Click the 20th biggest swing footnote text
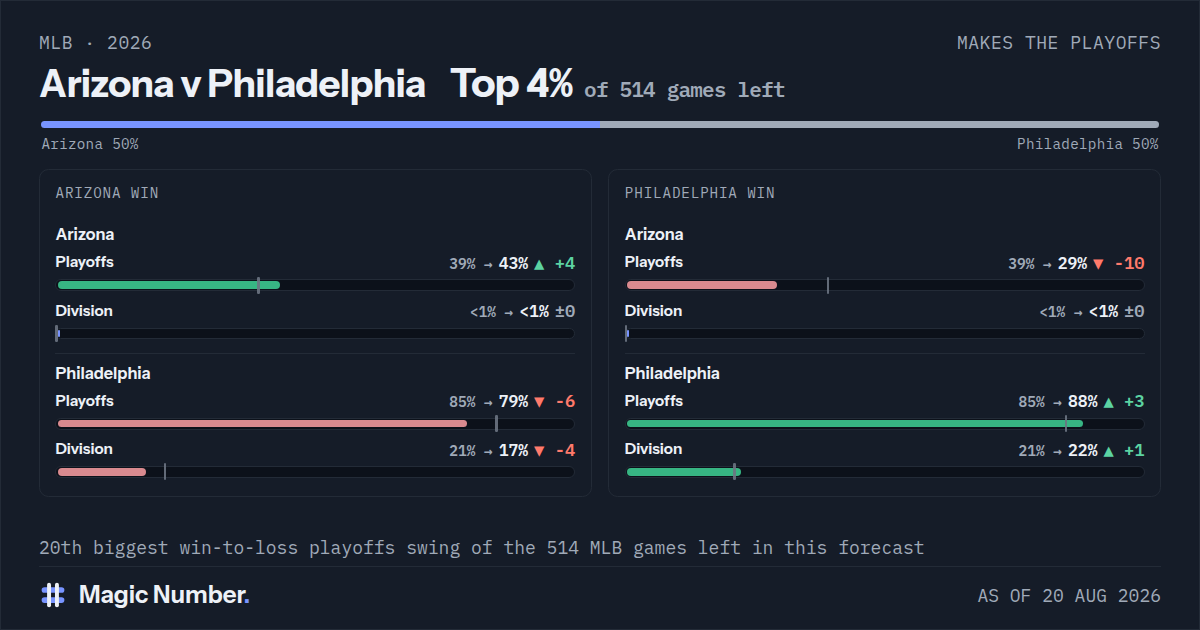This screenshot has height=630, width=1200. [x=482, y=548]
